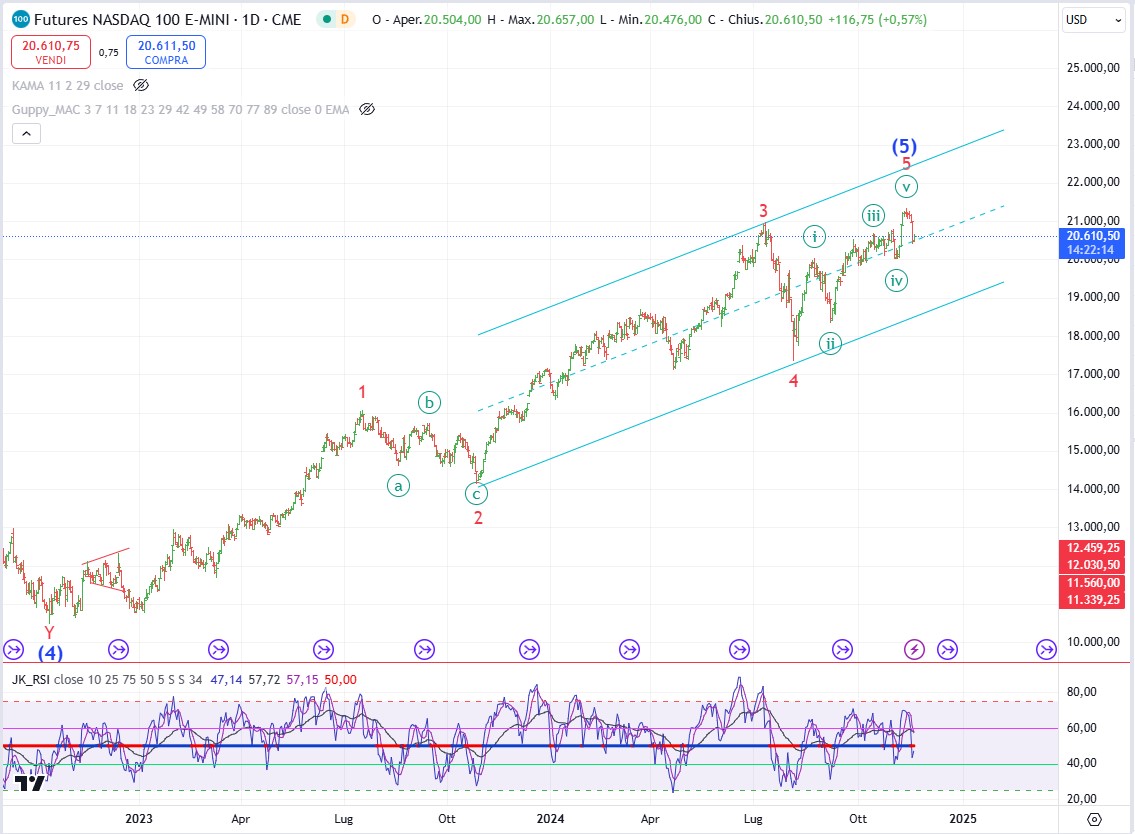Click the 10.000,00 price scale value
Image resolution: width=1135 pixels, height=834 pixels.
(1093, 641)
